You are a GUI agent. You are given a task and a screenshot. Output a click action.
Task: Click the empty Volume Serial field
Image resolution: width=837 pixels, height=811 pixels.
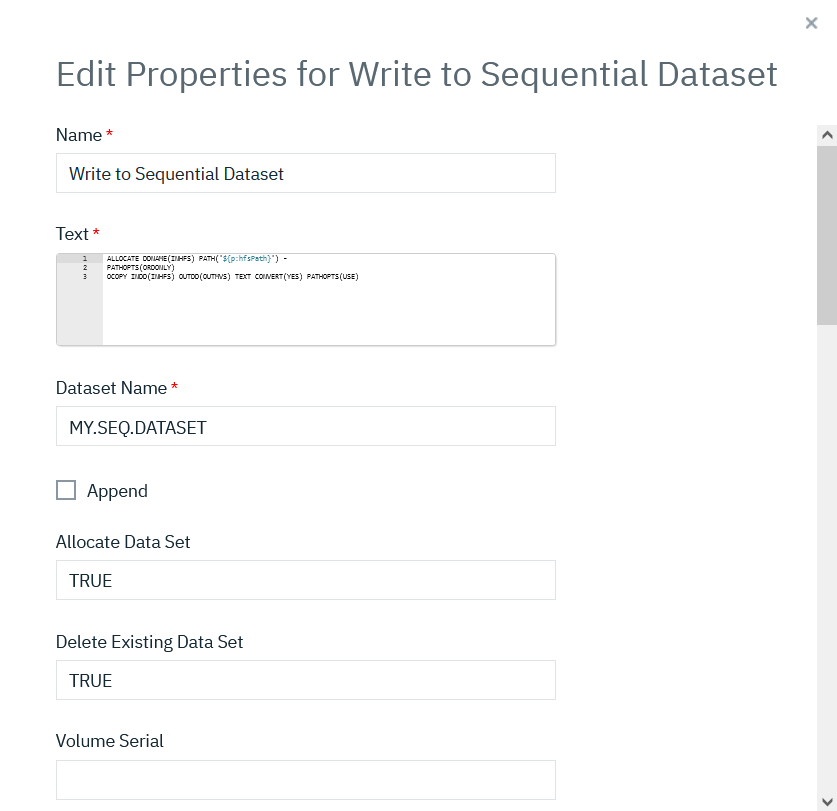click(x=305, y=780)
